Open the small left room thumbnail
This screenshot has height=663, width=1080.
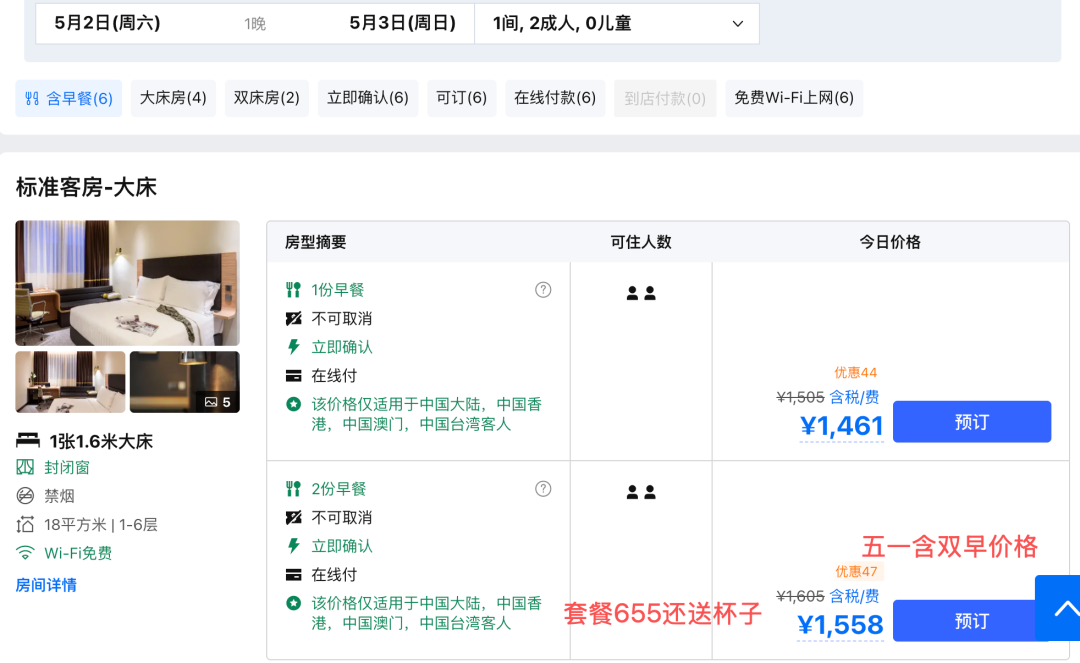tap(70, 382)
